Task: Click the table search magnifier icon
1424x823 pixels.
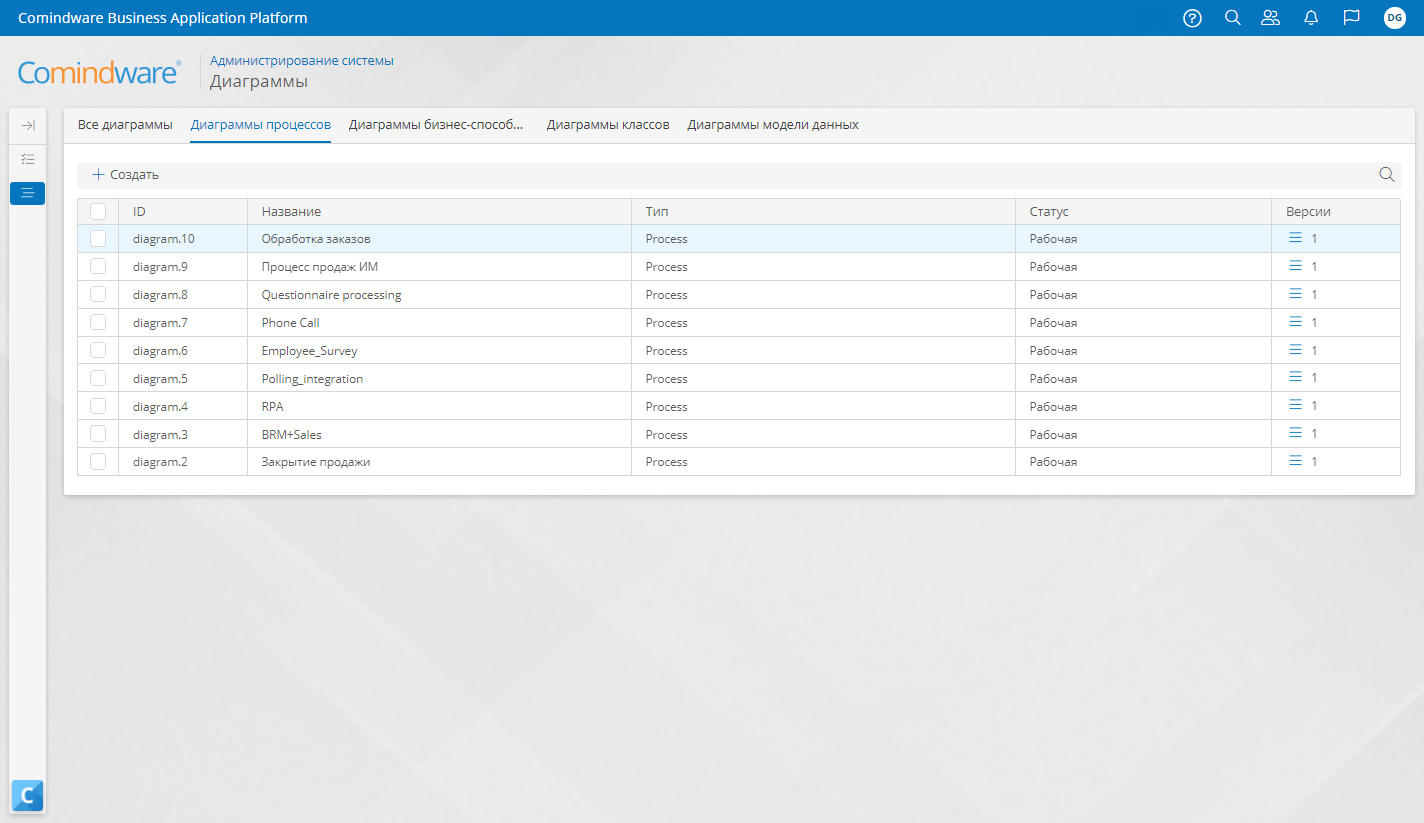Action: (x=1387, y=174)
